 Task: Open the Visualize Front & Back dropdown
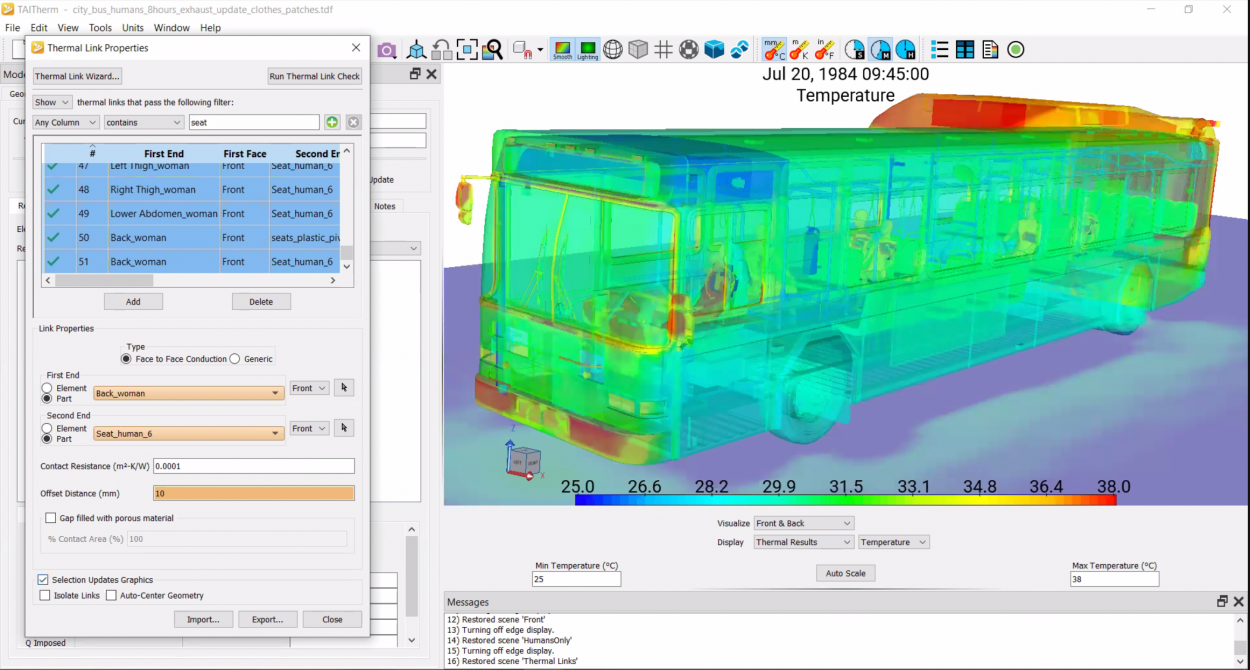click(804, 523)
